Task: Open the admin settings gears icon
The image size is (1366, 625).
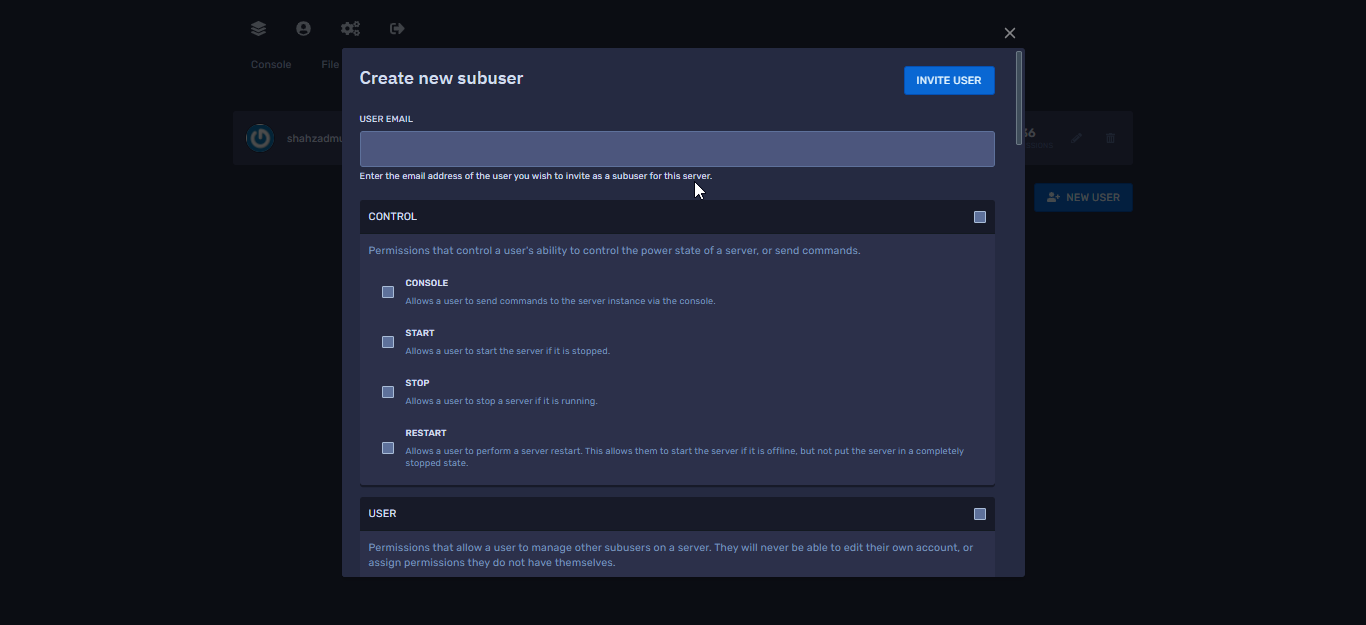Action: (350, 29)
